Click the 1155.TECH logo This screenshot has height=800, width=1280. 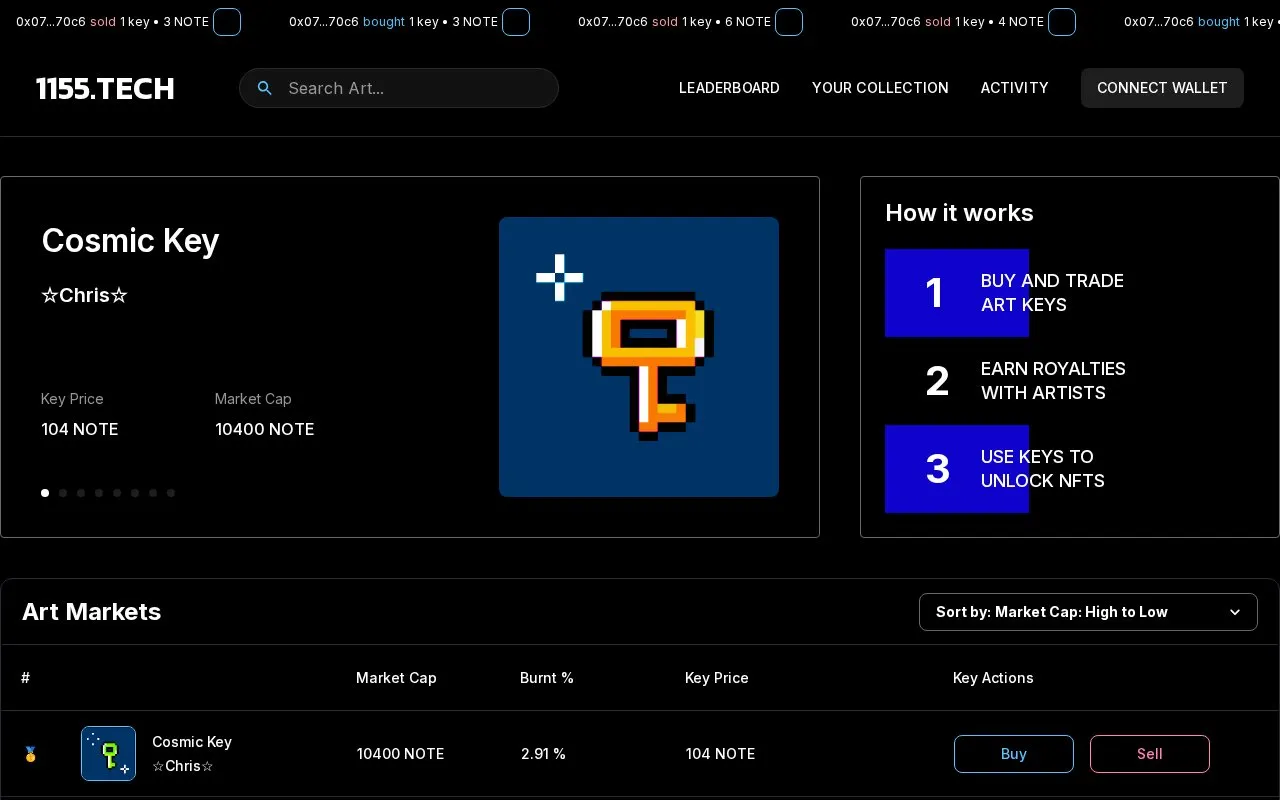105,88
